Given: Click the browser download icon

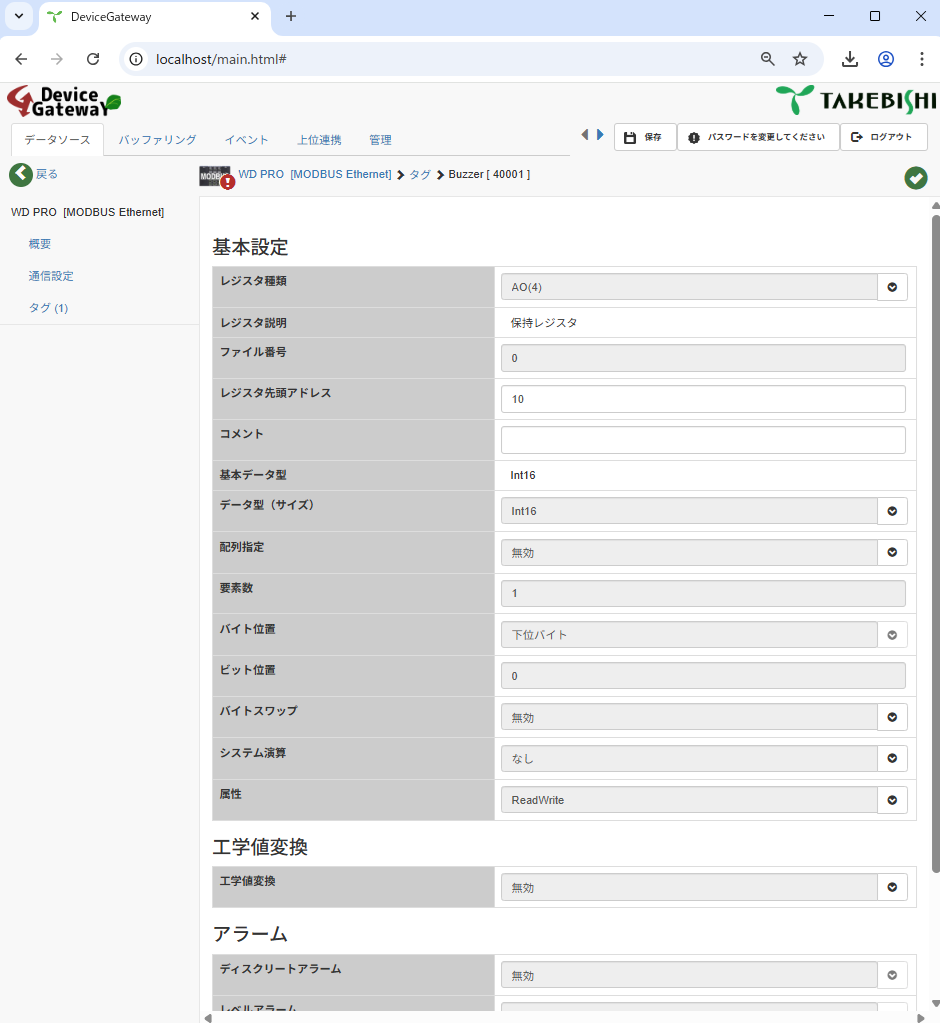Looking at the screenshot, I should click(849, 59).
